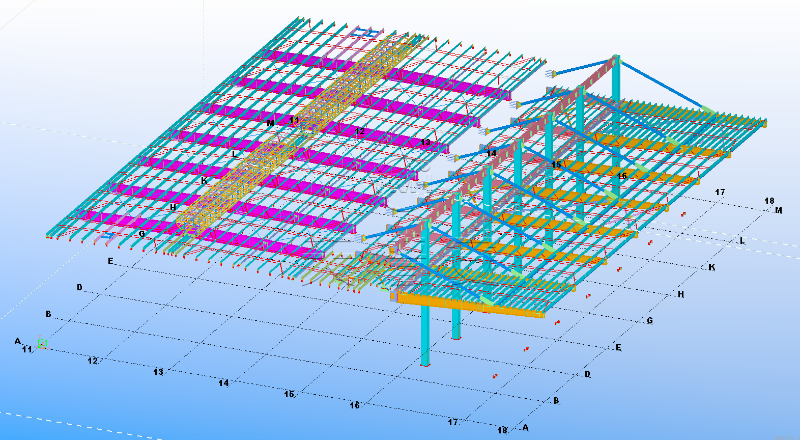Click grid label M at the far right
This screenshot has height=440, width=800.
779,211
